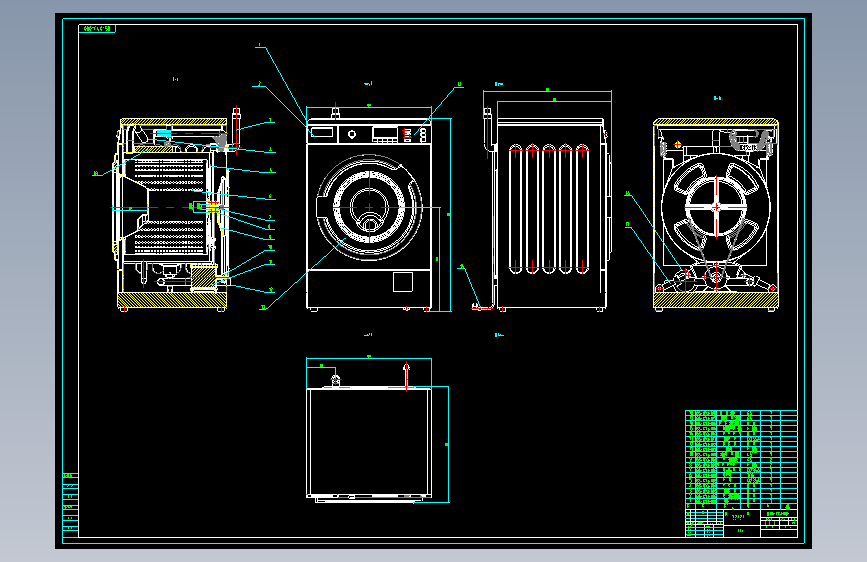Click the top view rectangle of the washer
Screen dimensions: 867x562
point(369,443)
